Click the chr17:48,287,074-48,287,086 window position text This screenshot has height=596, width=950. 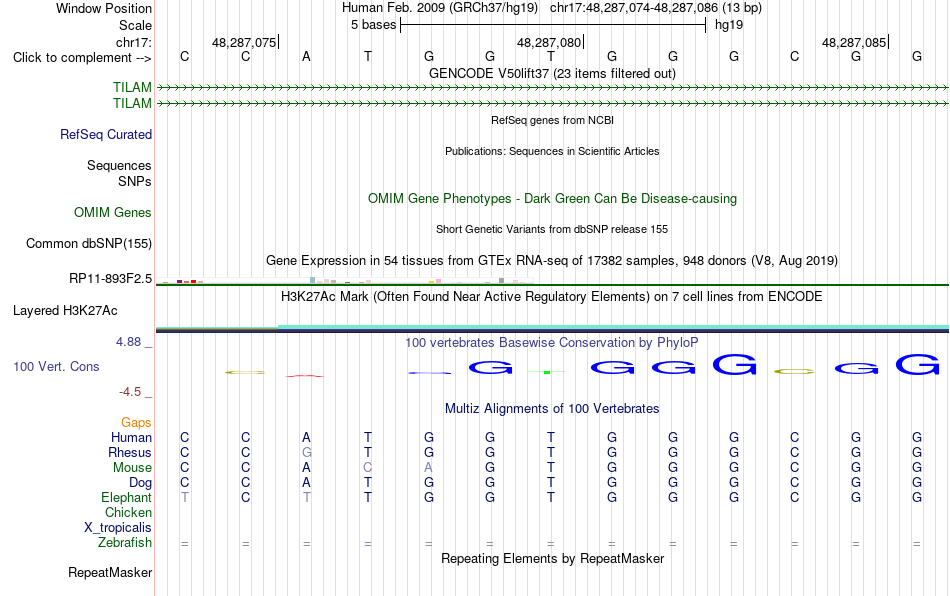coord(634,8)
